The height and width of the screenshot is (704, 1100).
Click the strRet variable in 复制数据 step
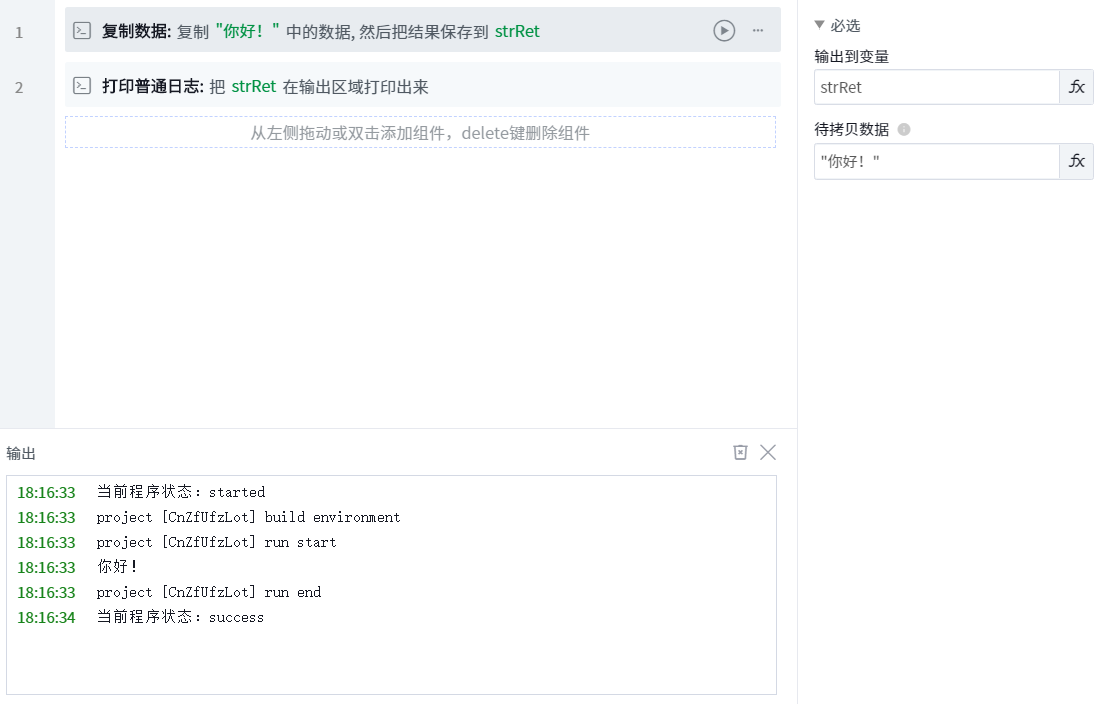(517, 32)
